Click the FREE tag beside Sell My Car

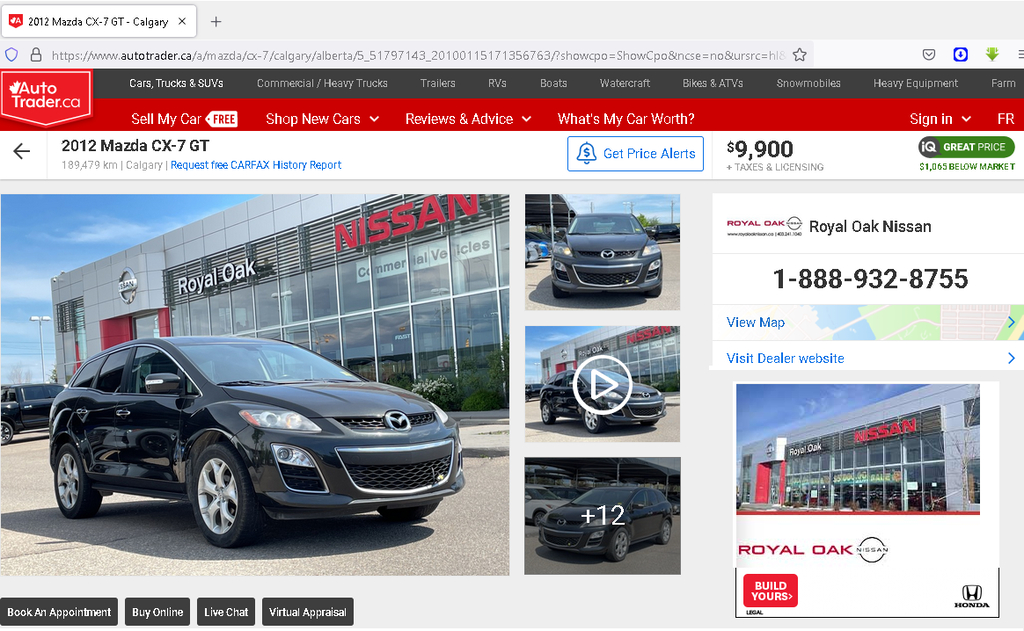[x=222, y=119]
